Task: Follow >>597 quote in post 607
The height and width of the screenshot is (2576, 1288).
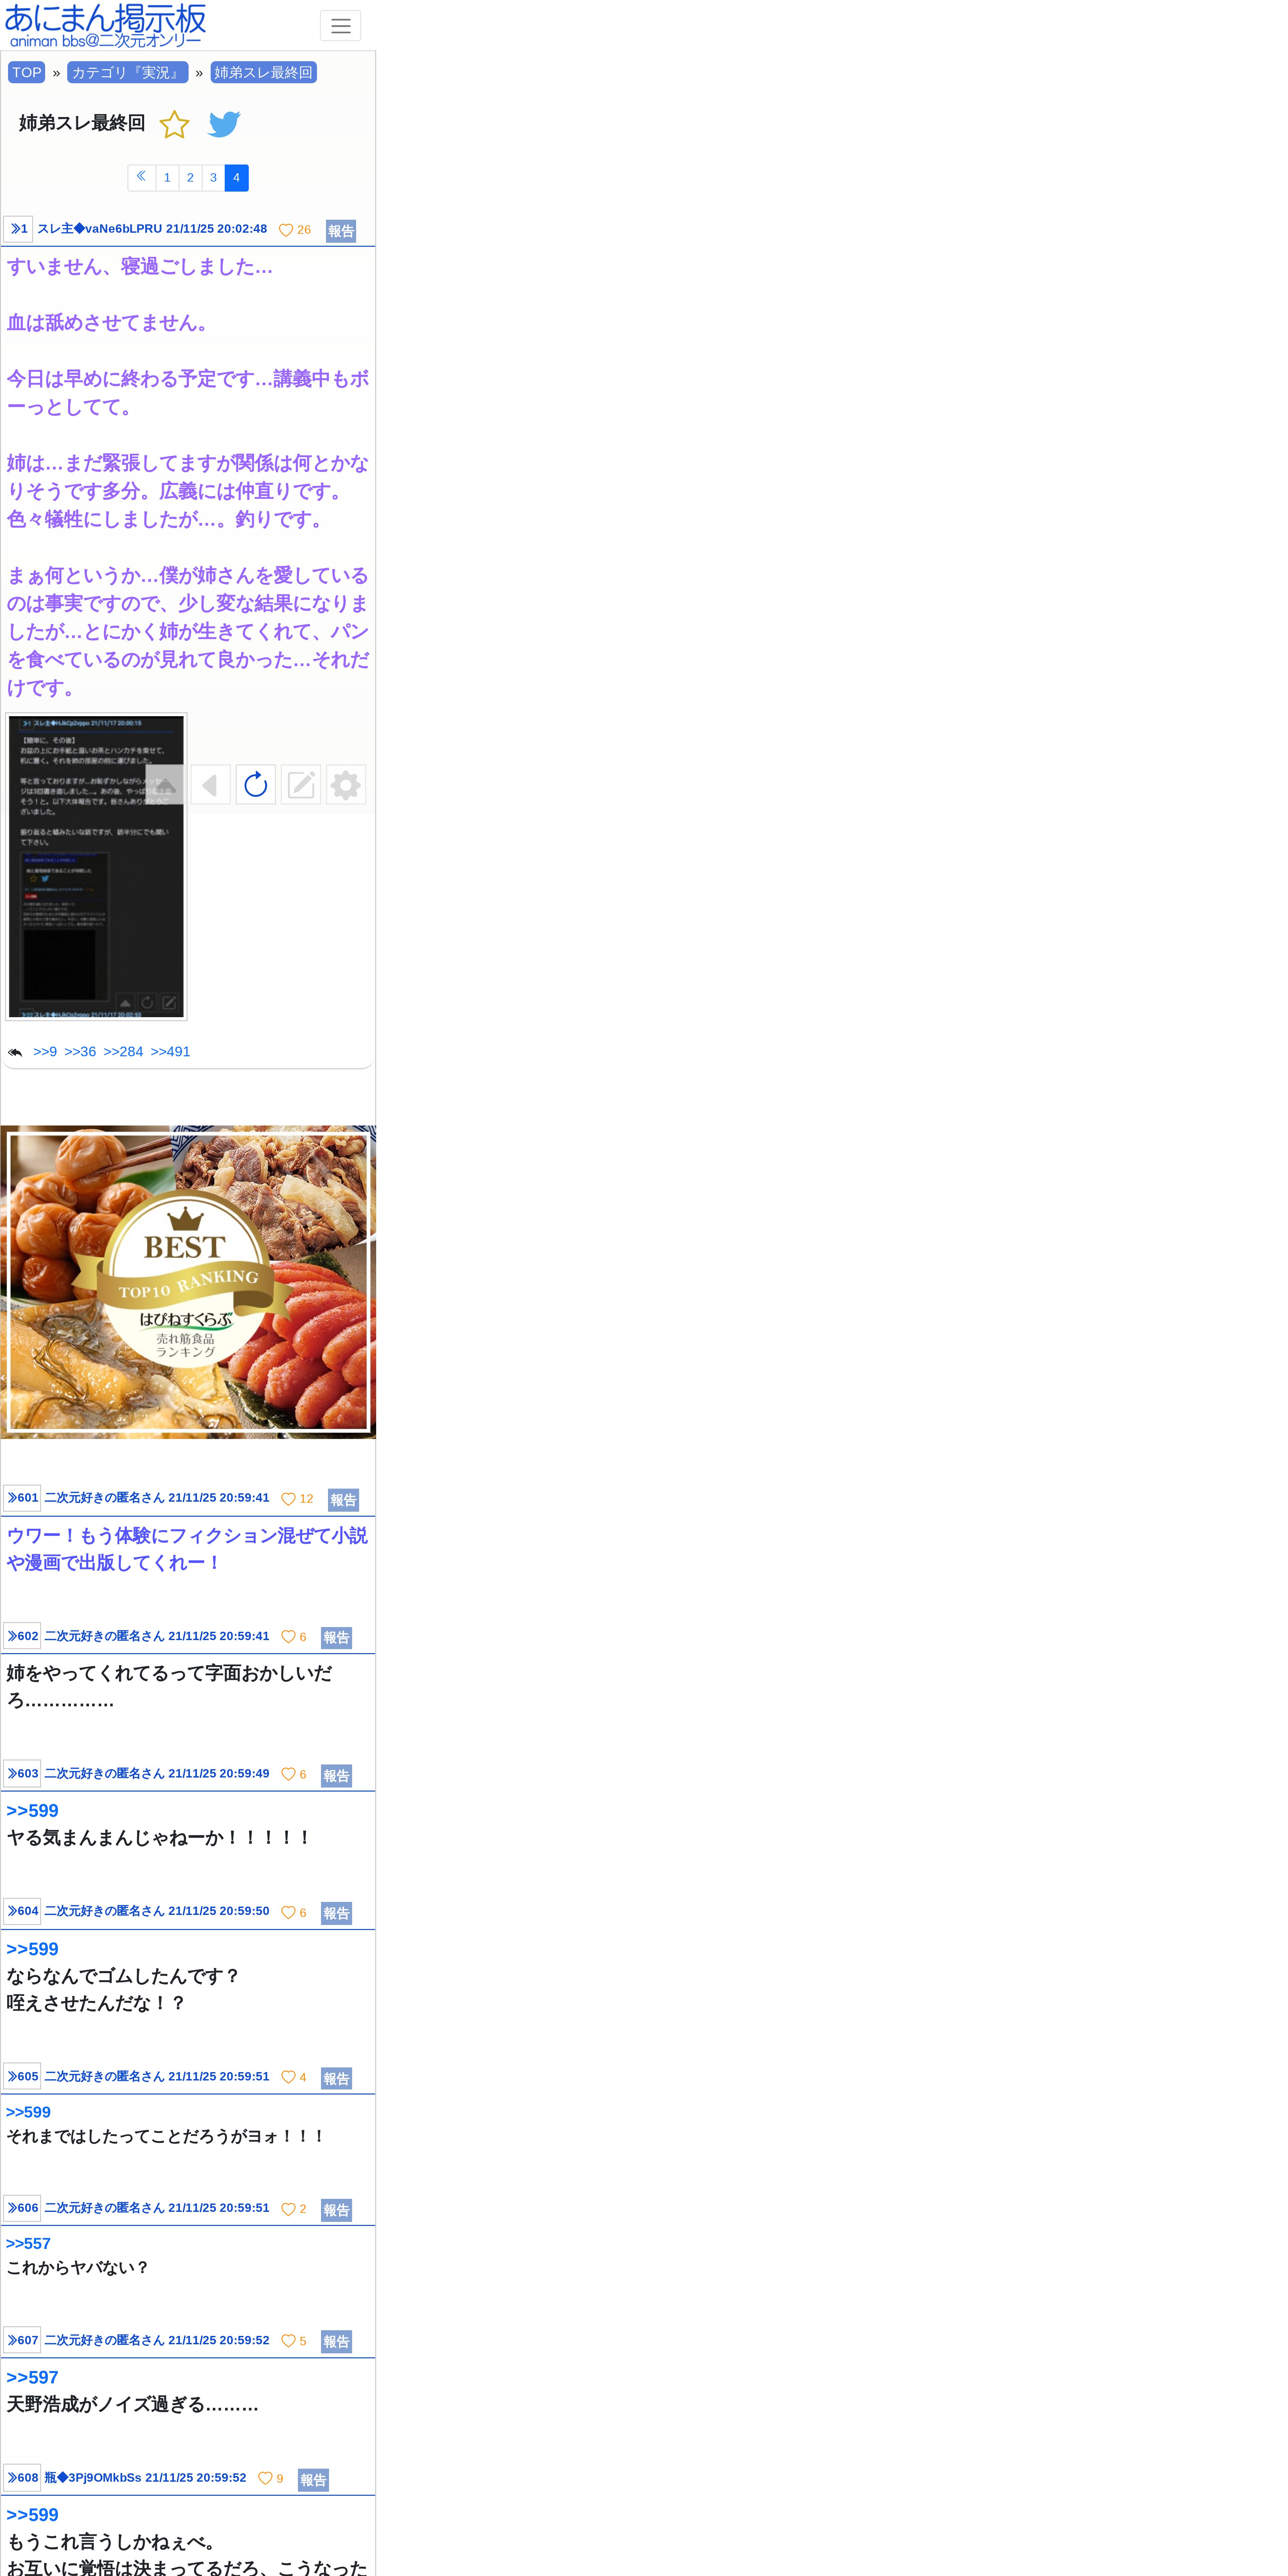Action: [x=32, y=2377]
